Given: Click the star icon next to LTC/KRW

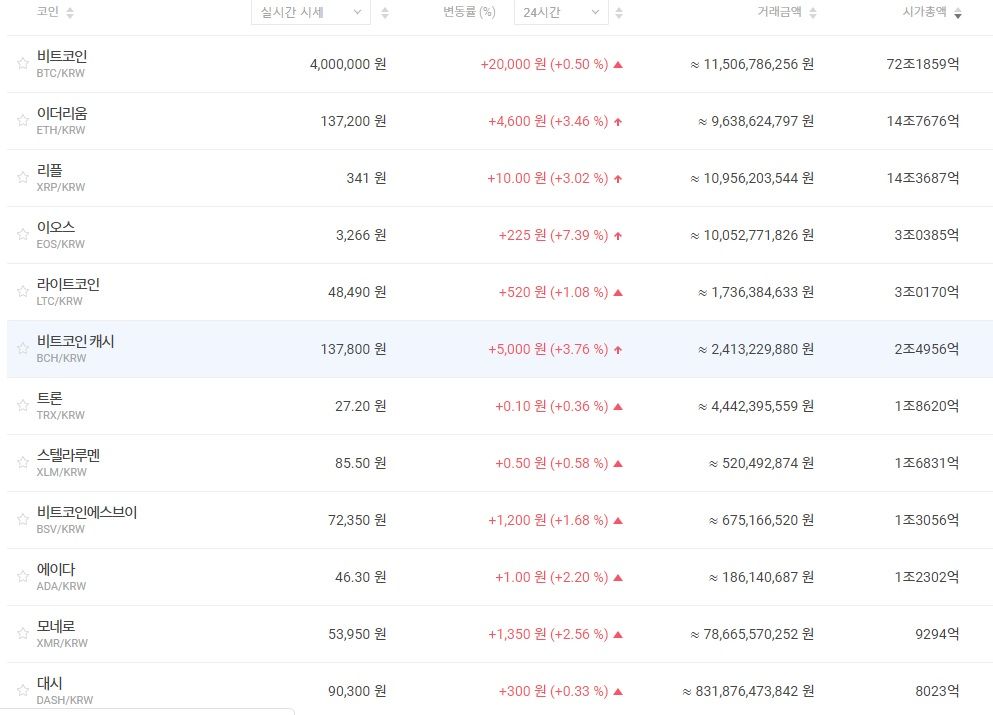Looking at the screenshot, I should tap(22, 292).
